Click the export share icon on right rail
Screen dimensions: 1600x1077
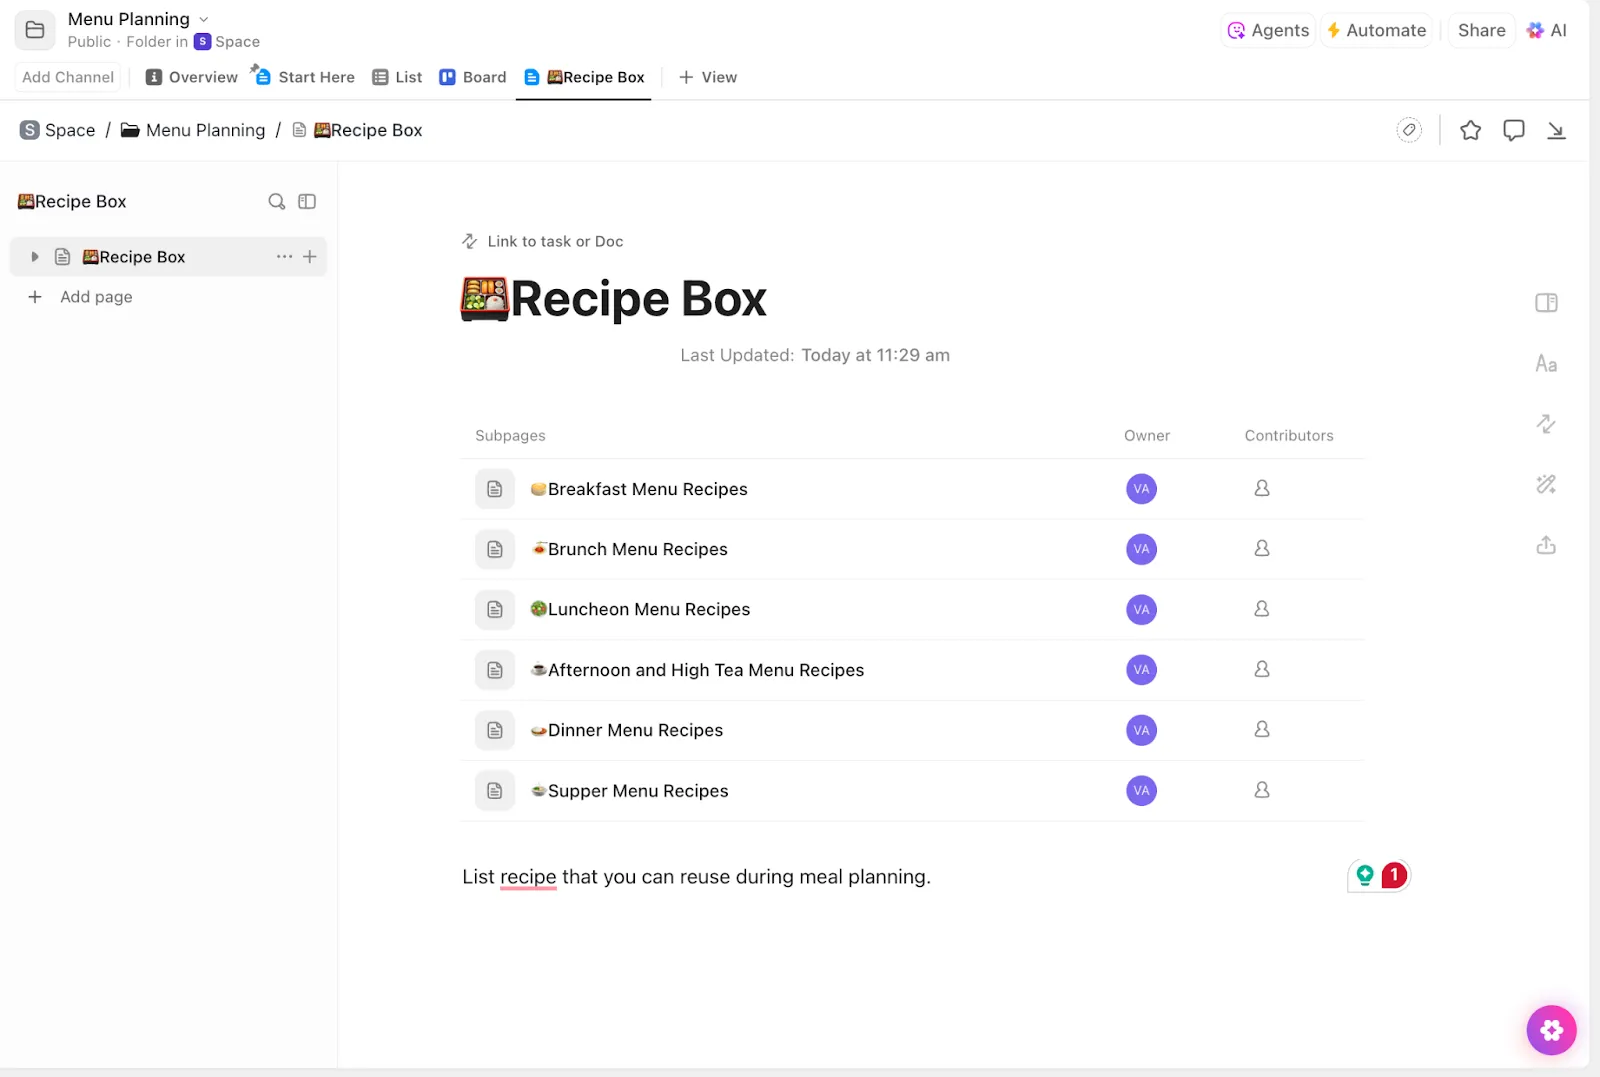tap(1546, 545)
